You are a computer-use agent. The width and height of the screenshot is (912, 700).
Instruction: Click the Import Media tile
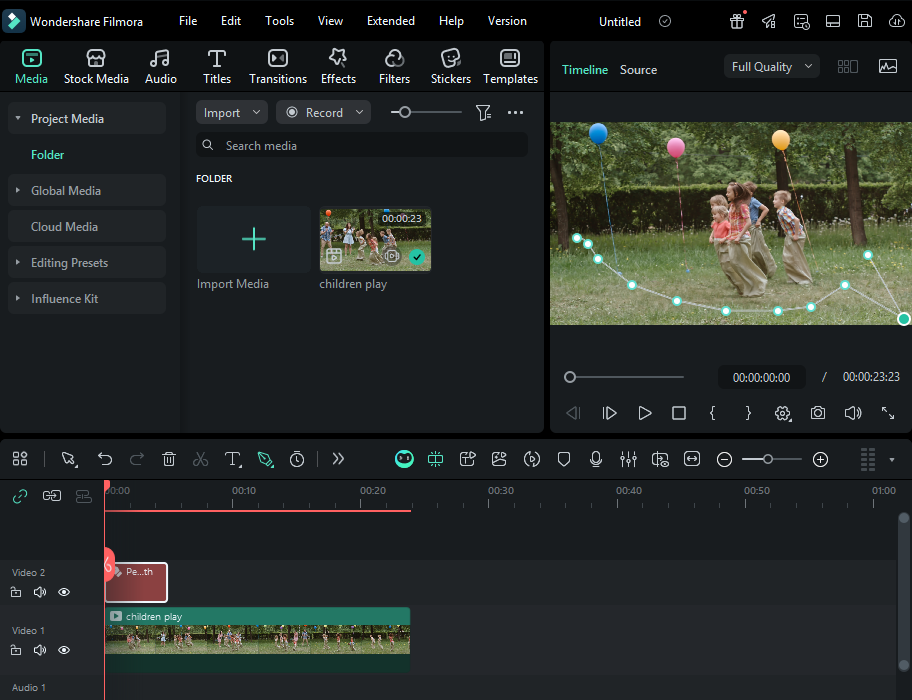254,240
